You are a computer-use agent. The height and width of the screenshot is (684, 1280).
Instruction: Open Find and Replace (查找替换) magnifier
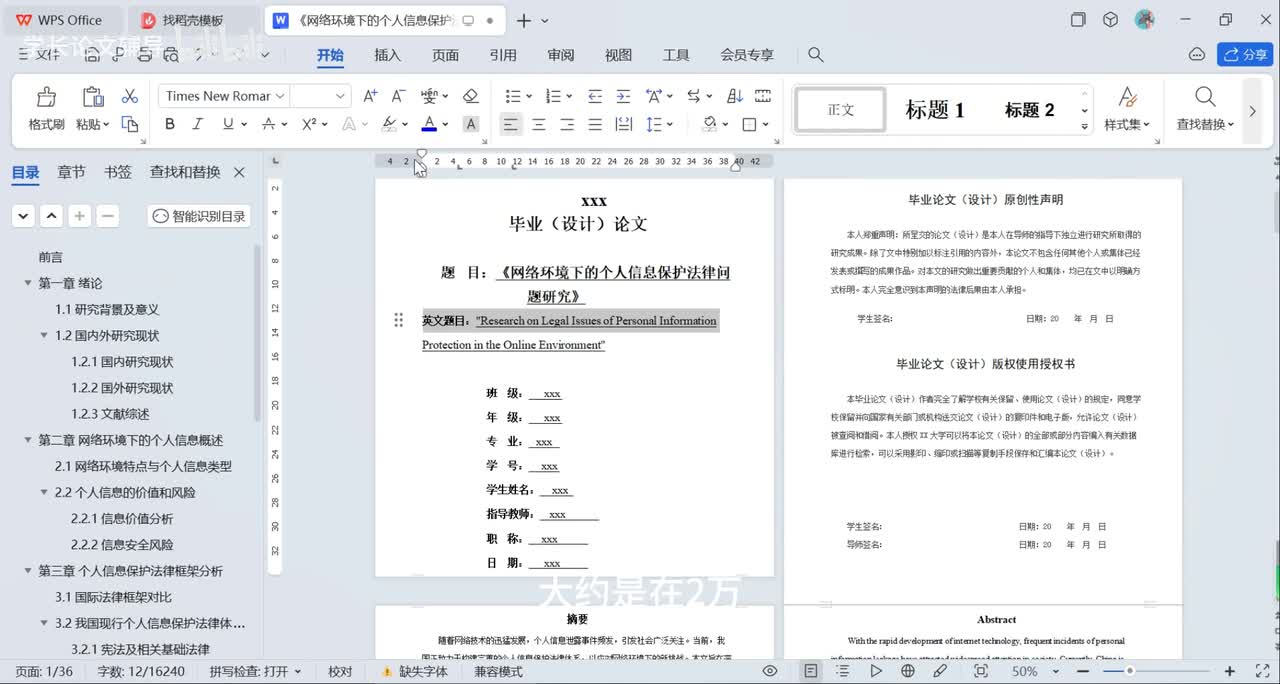(1205, 97)
